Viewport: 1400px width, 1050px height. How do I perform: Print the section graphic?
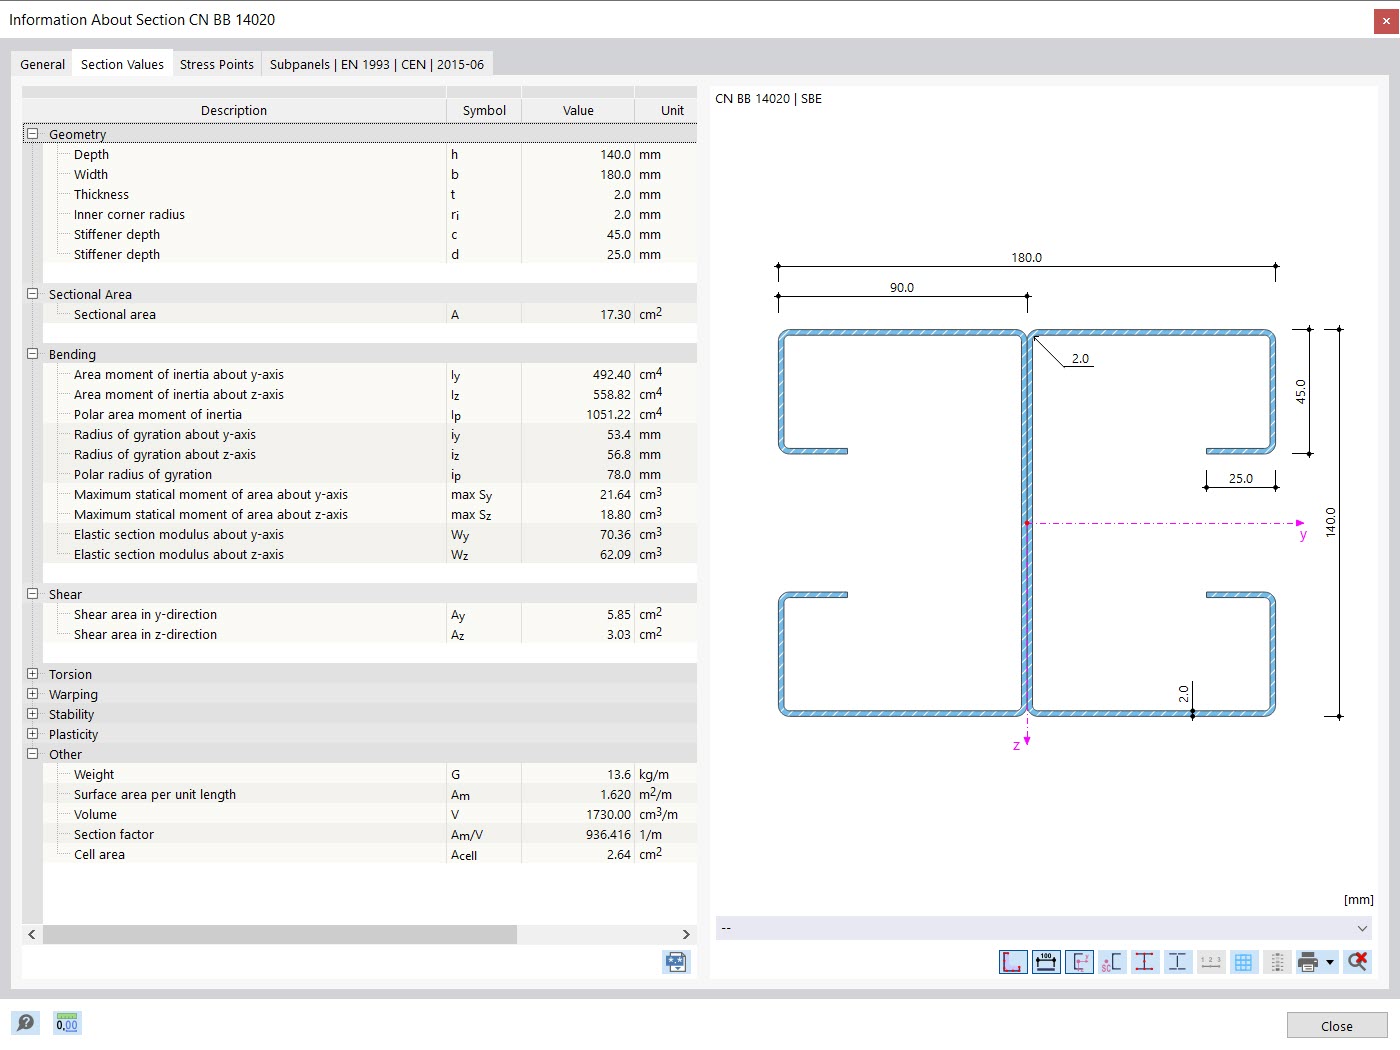point(1307,962)
